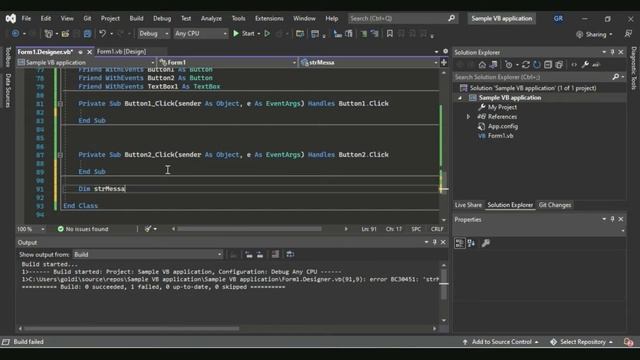The image size is (640, 360).
Task: Open the Analyze menu
Action: coord(211,18)
